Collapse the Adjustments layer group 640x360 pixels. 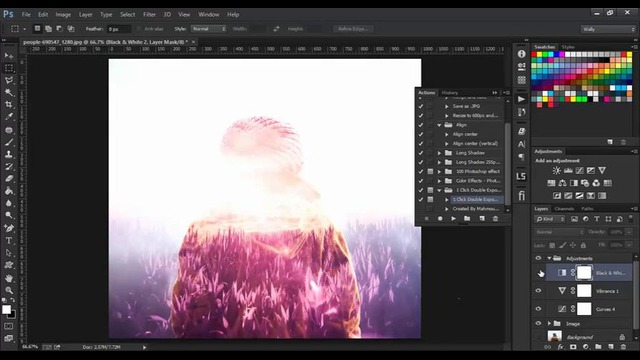549,258
